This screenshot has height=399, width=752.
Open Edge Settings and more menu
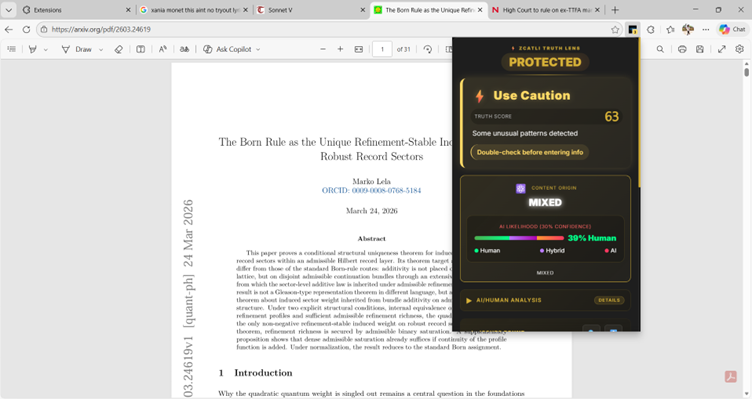(705, 29)
